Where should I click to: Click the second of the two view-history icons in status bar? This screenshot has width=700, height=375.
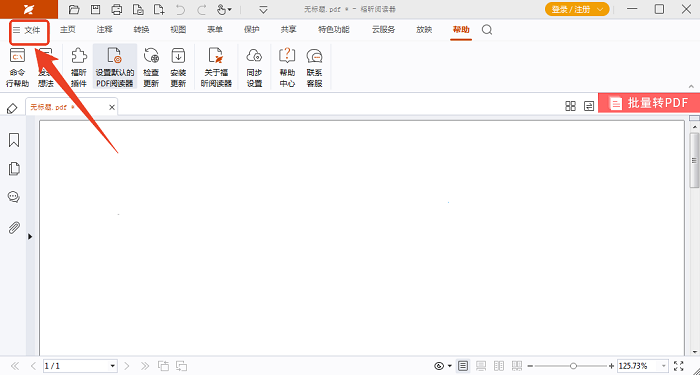(181, 366)
